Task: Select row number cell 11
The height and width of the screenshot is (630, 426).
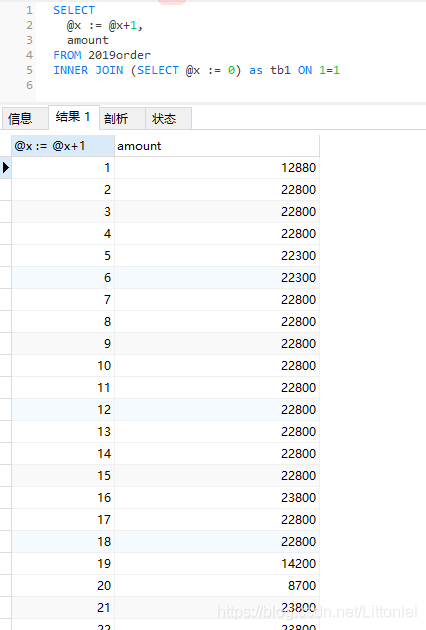Action: (x=63, y=388)
